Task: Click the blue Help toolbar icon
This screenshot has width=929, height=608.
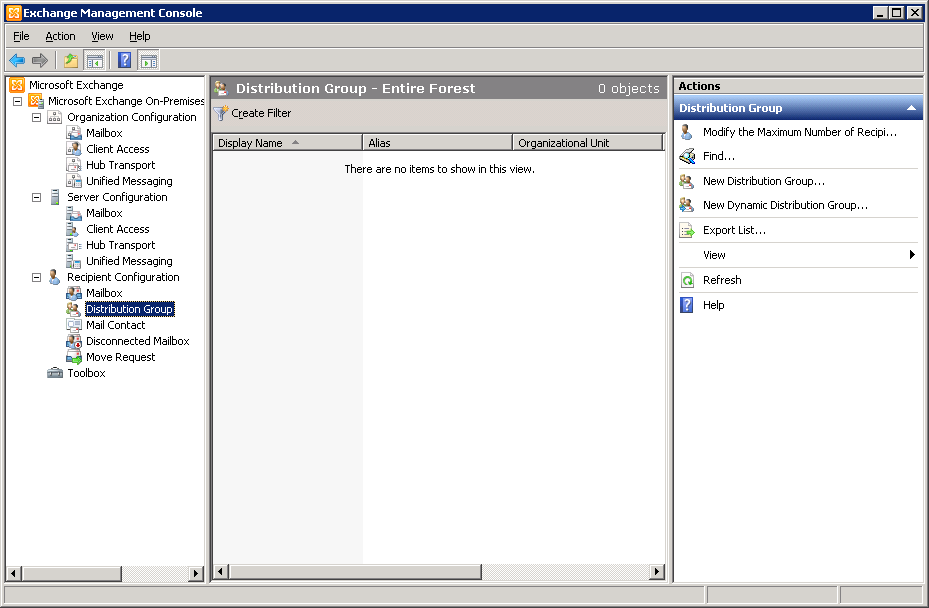Action: tap(124, 60)
